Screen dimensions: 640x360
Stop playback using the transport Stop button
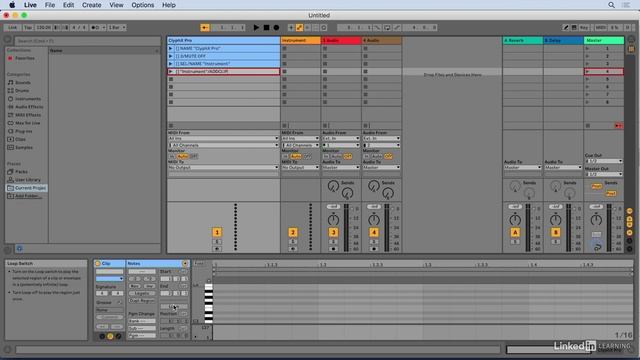pyautogui.click(x=266, y=27)
